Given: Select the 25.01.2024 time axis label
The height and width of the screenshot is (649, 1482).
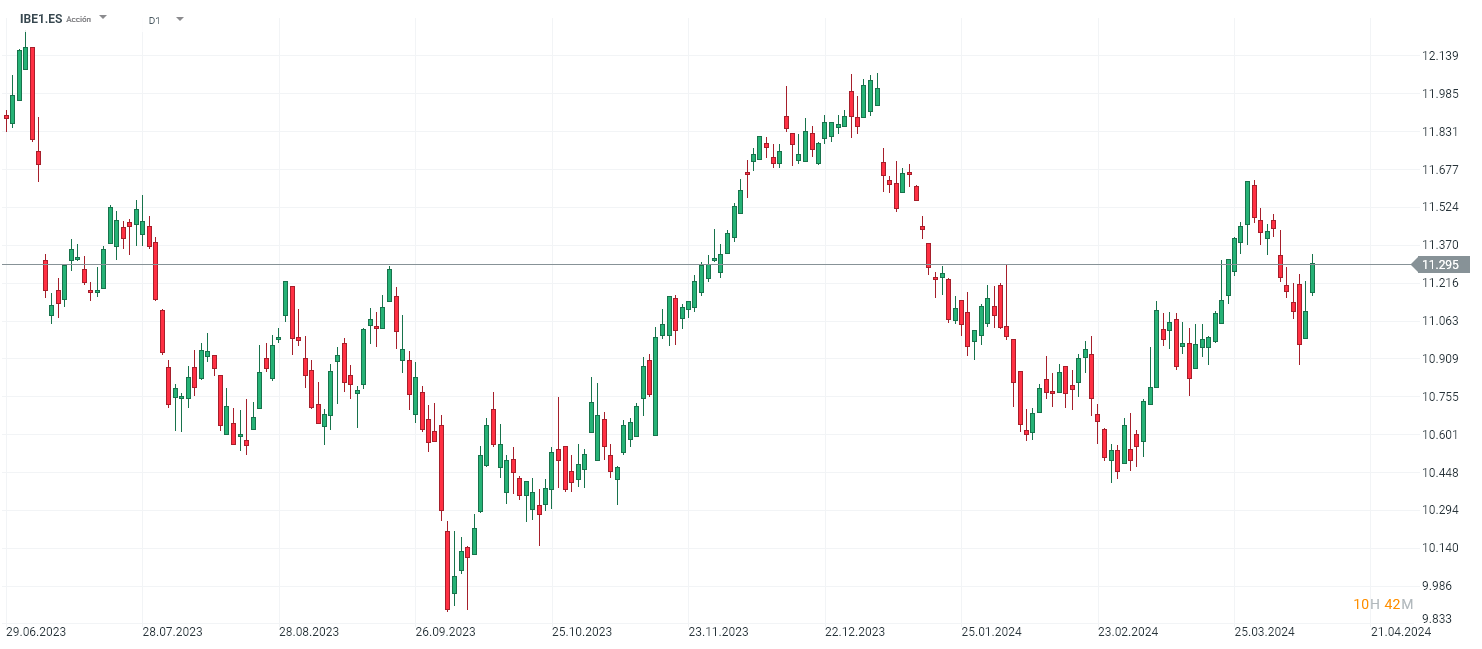Looking at the screenshot, I should 992,632.
